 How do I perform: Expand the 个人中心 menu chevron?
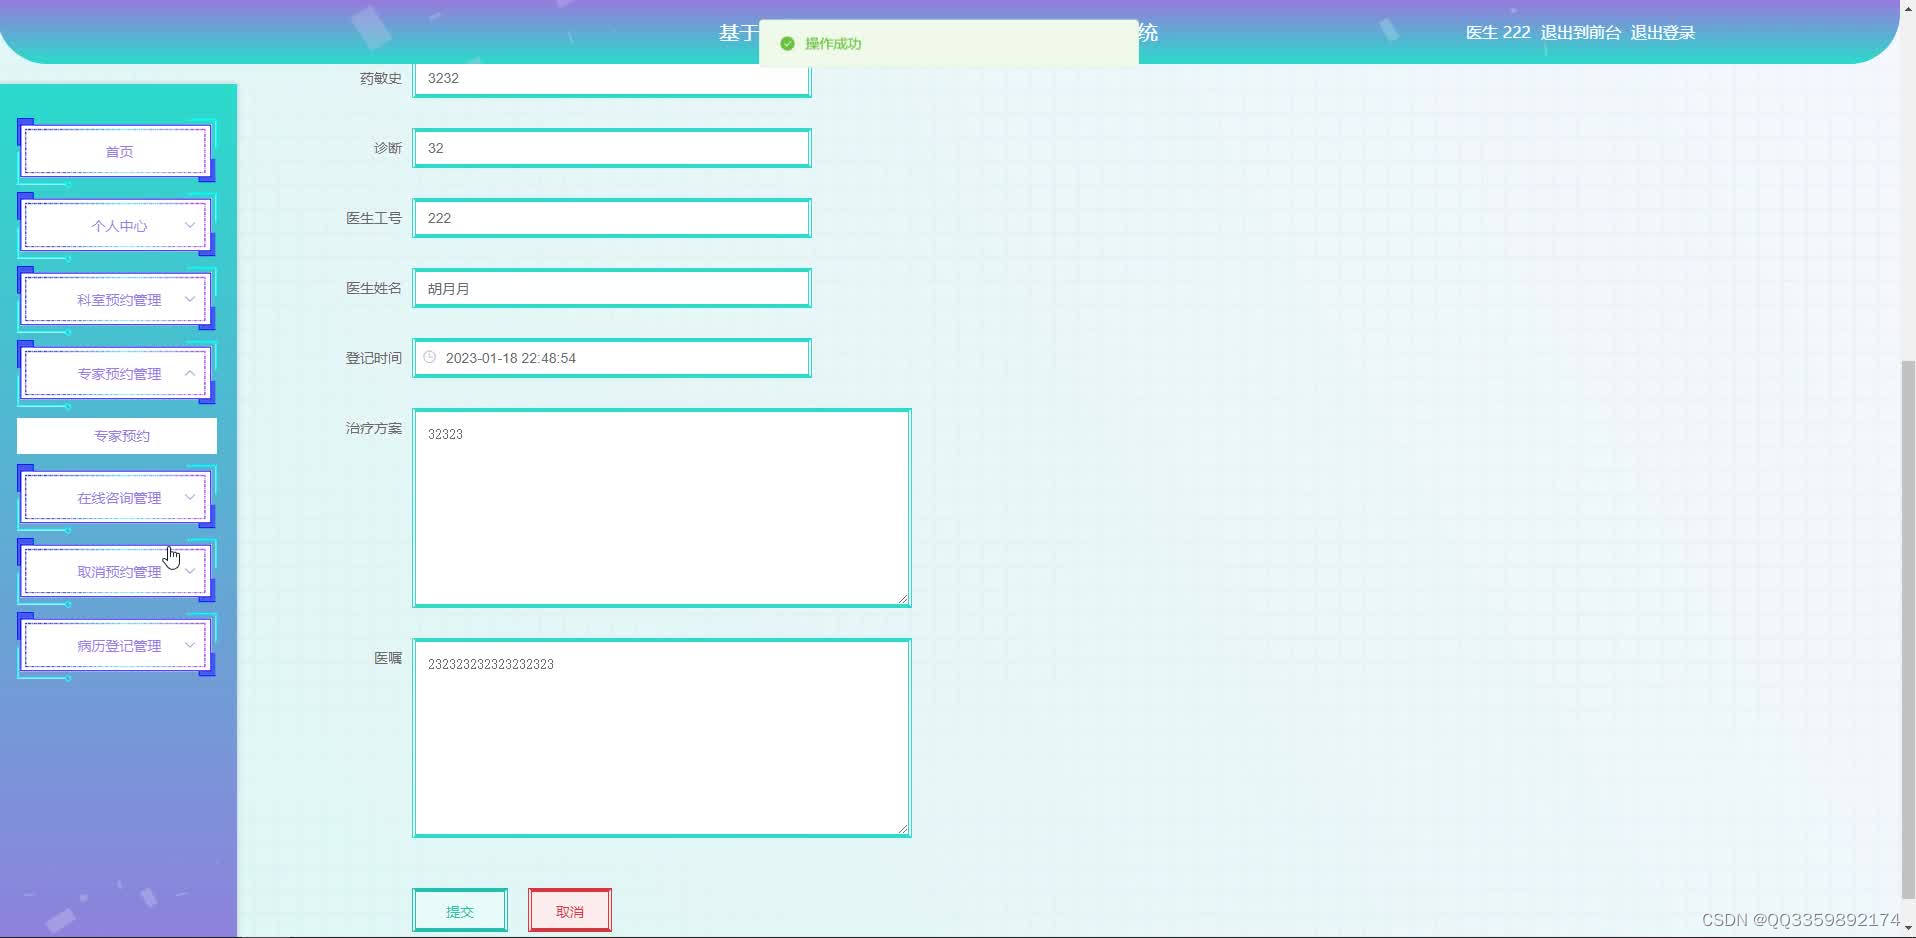(190, 225)
